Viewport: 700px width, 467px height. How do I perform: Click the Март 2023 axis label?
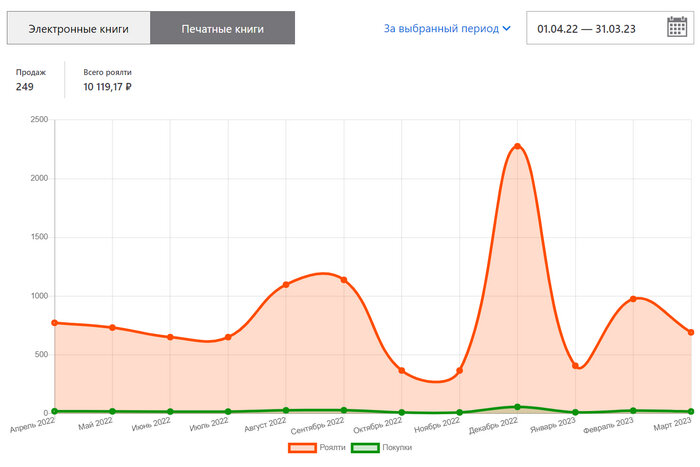672,424
